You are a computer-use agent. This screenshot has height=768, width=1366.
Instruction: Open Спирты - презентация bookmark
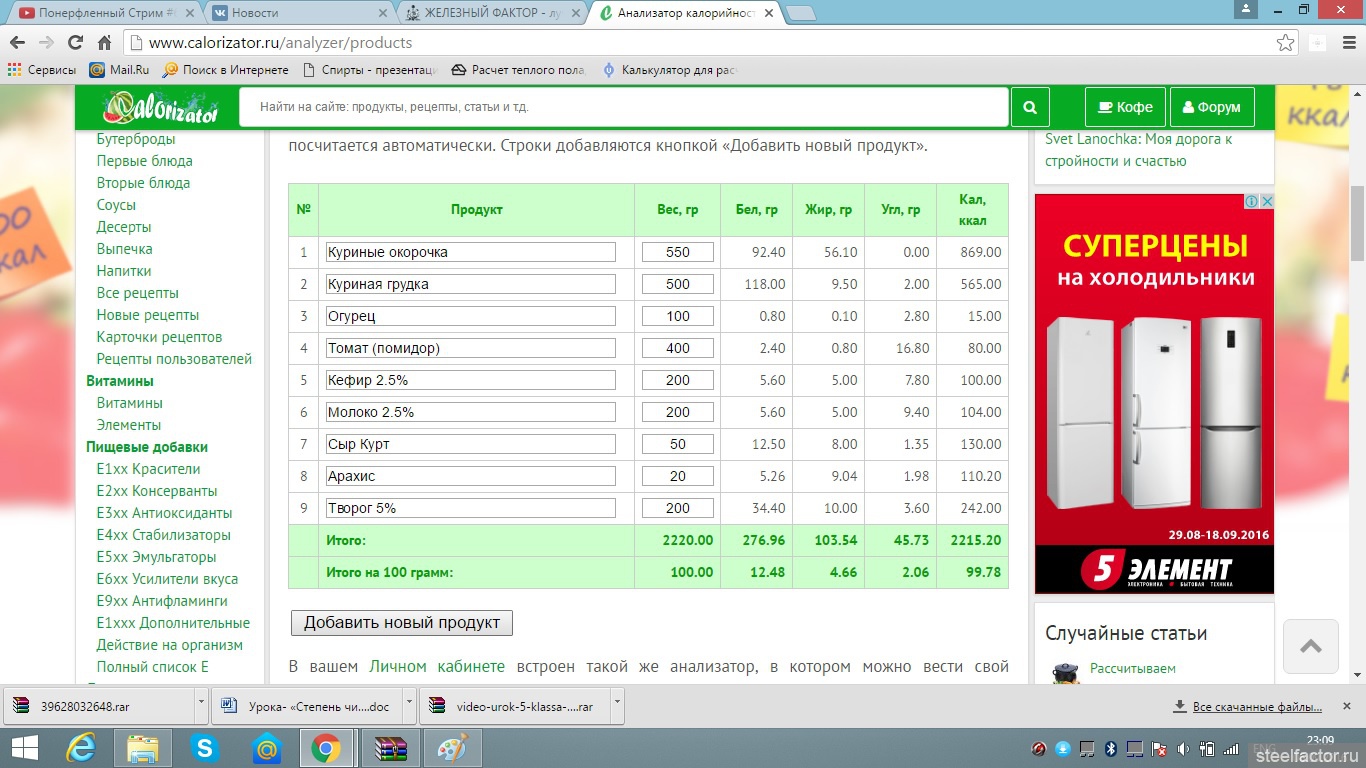369,70
